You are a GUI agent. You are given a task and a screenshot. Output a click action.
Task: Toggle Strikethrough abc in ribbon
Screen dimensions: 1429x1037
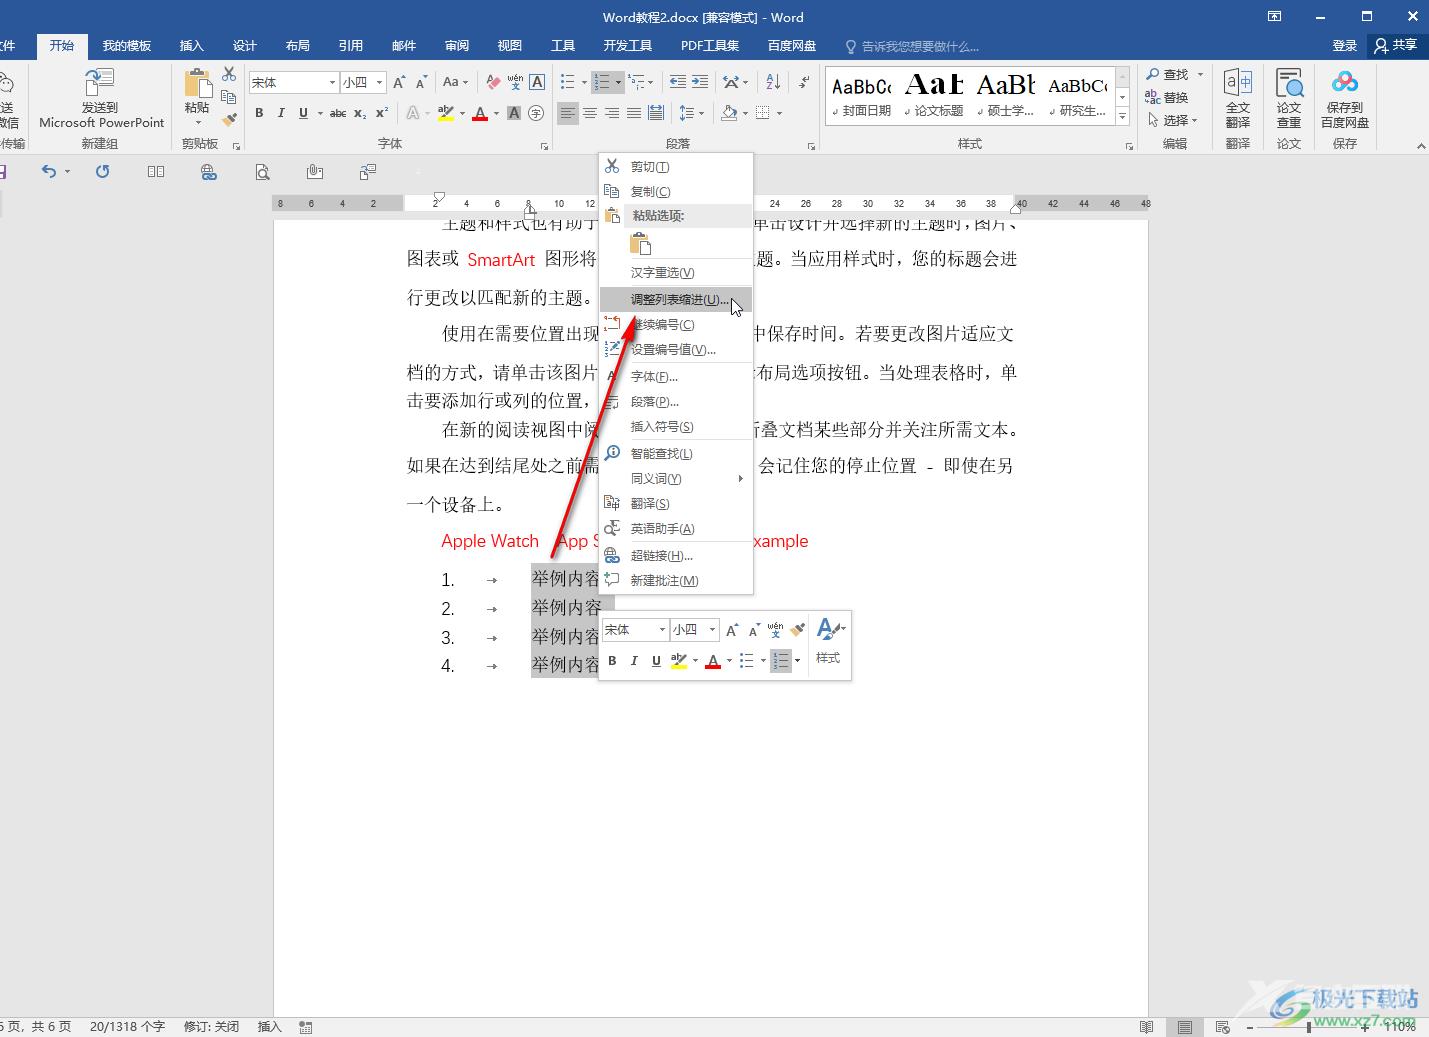click(338, 113)
